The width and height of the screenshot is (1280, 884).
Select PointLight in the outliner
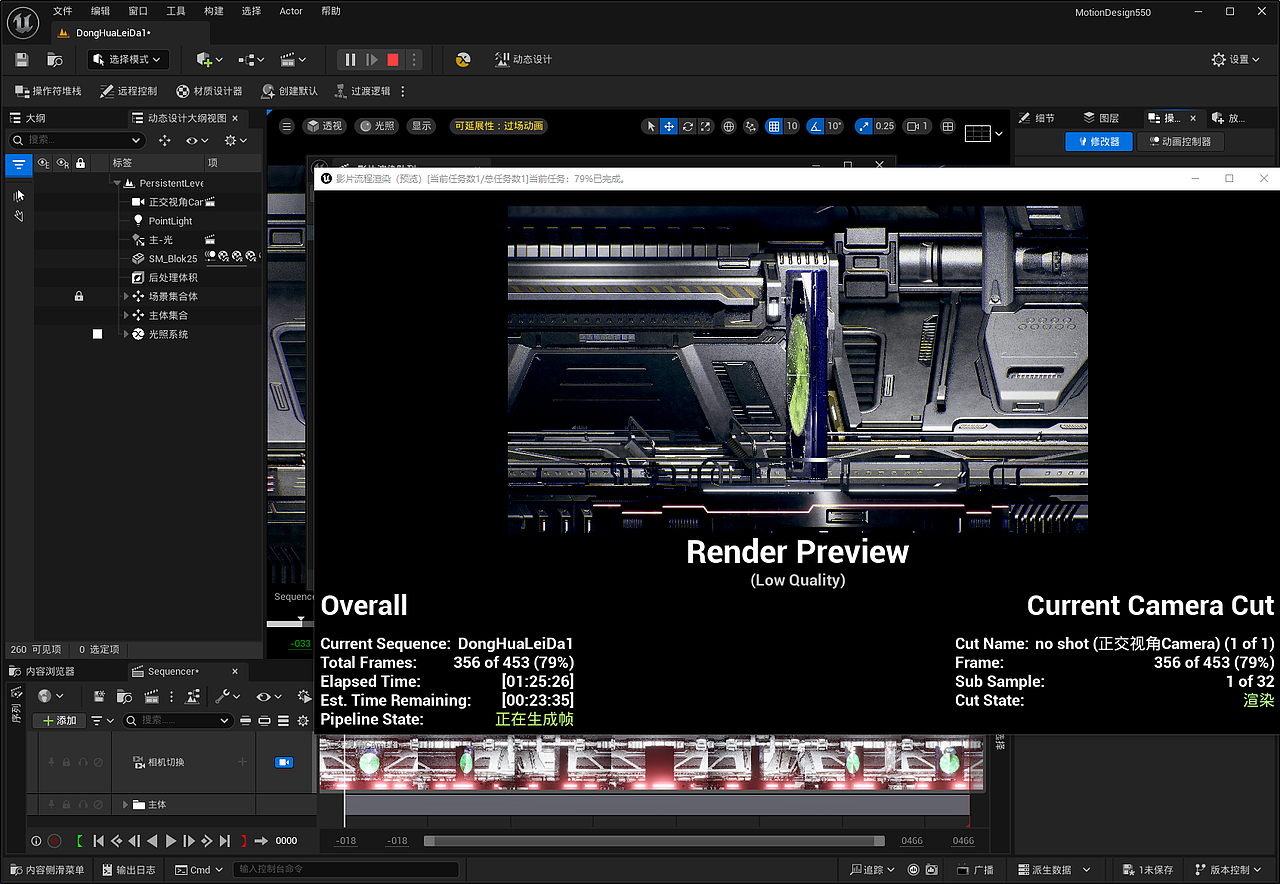[170, 221]
